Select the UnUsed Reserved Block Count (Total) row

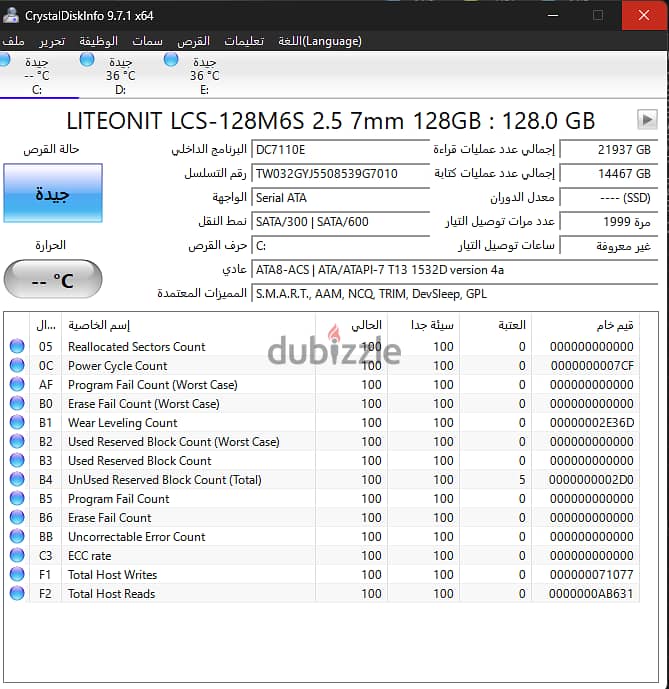[322, 479]
